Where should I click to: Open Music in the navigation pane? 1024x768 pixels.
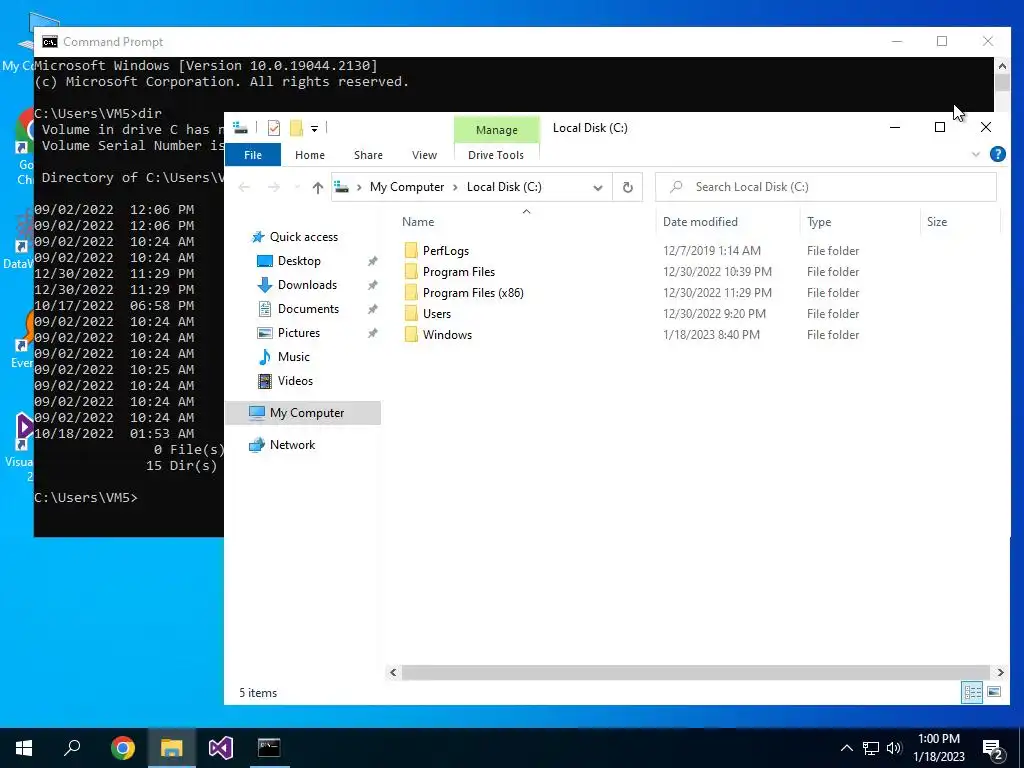[293, 357]
